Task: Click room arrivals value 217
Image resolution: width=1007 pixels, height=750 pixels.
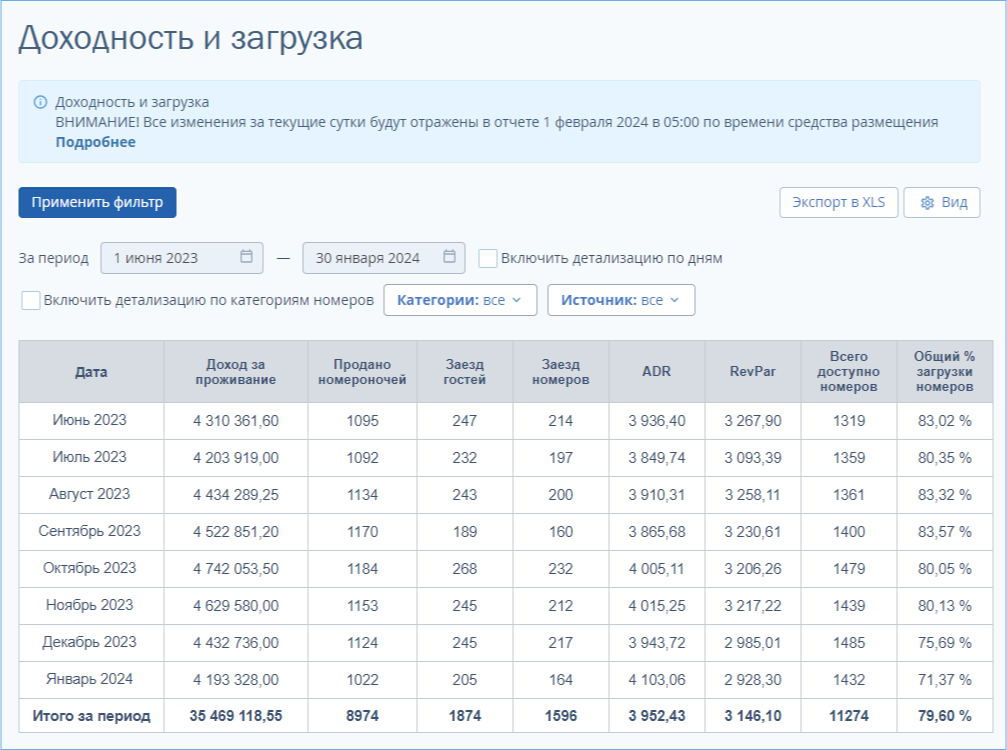Action: click(x=561, y=643)
